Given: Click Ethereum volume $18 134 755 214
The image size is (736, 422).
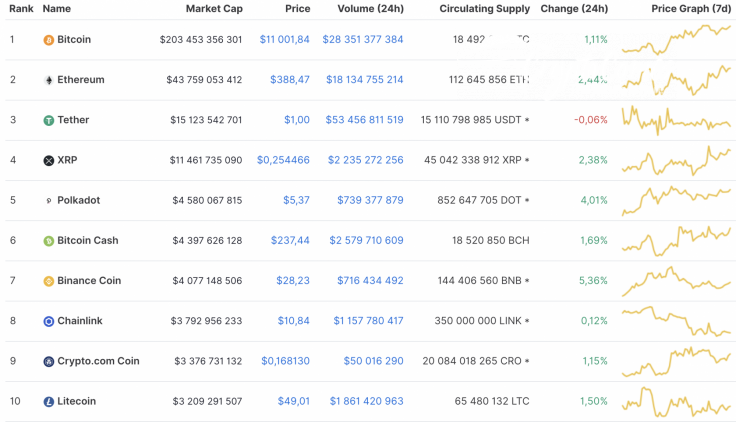Looking at the screenshot, I should click(x=365, y=80).
